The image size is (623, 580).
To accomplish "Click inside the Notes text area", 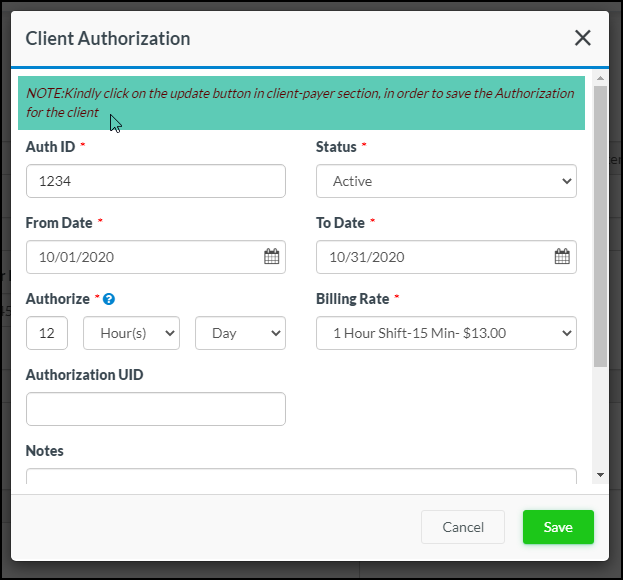I will coord(300,477).
